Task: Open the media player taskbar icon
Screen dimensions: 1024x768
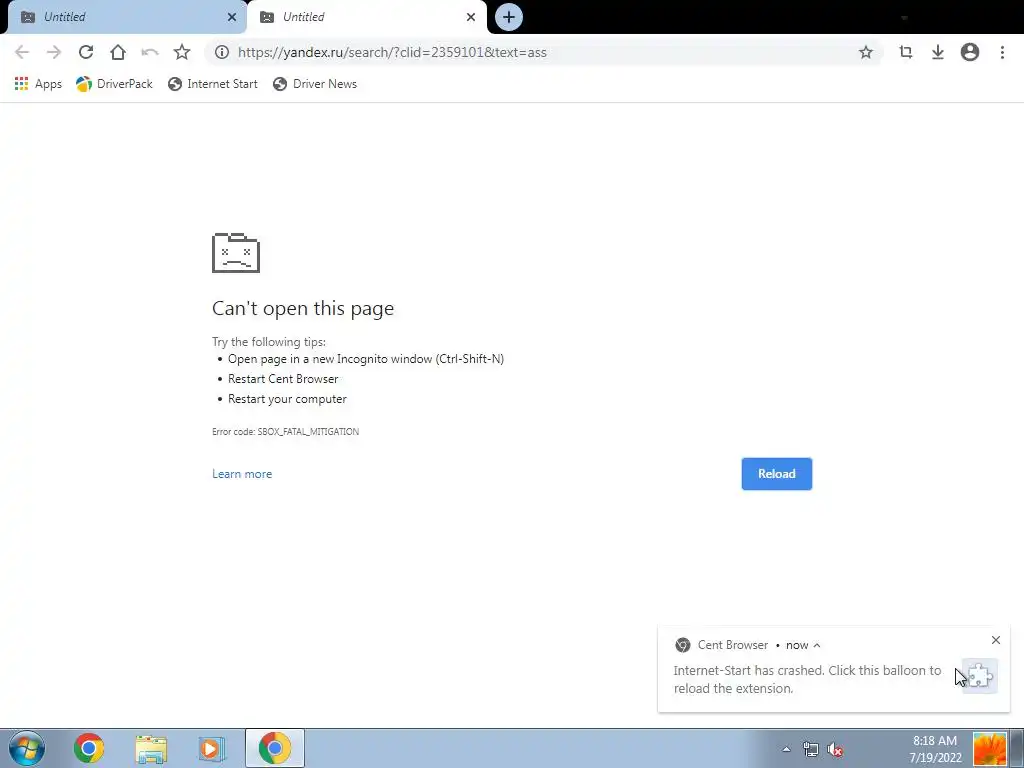Action: tap(211, 748)
